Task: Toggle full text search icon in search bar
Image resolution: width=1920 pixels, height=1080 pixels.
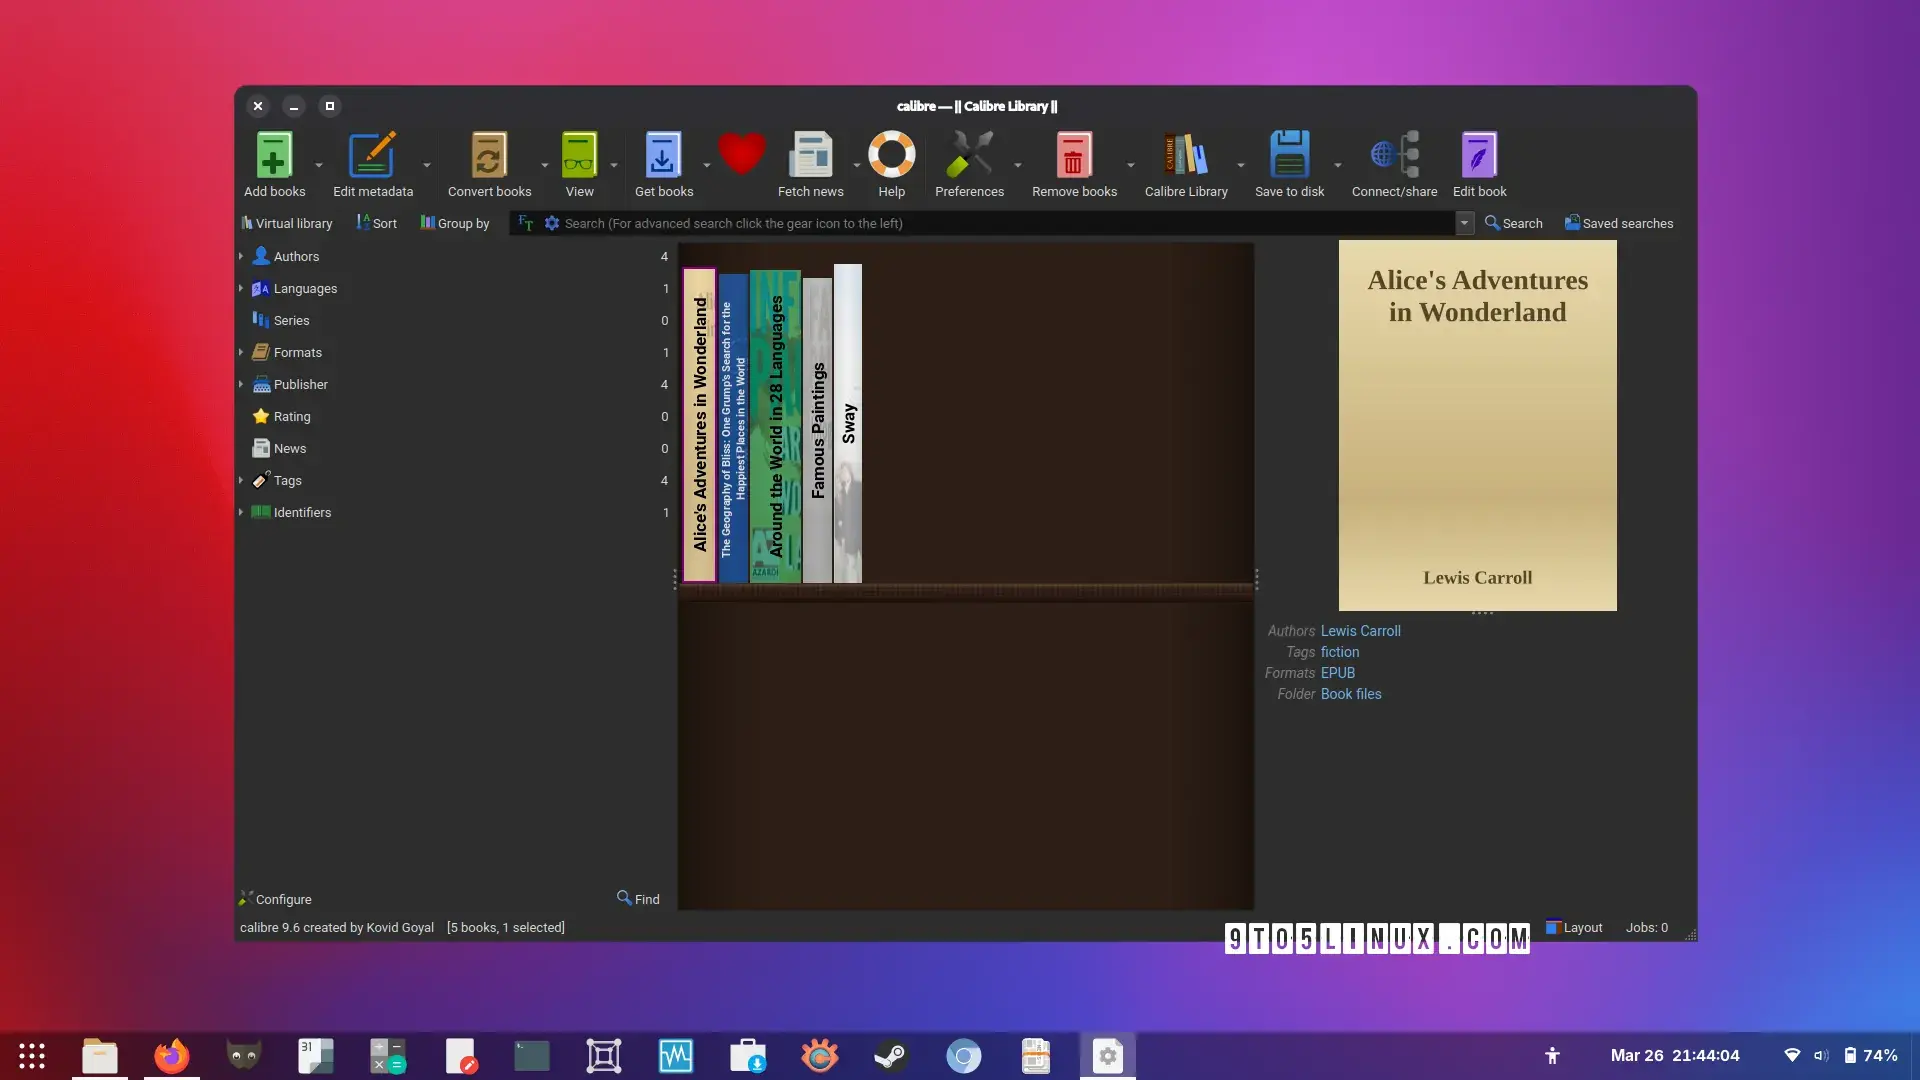Action: pos(526,223)
